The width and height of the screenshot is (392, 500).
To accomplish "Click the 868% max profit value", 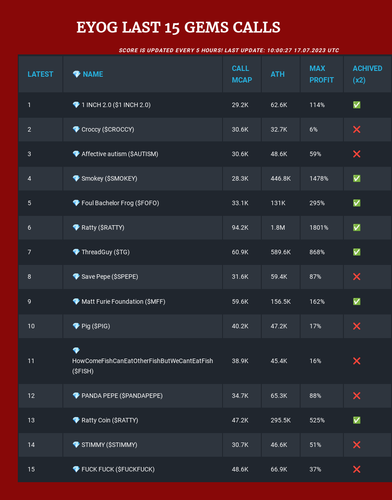I will (317, 252).
